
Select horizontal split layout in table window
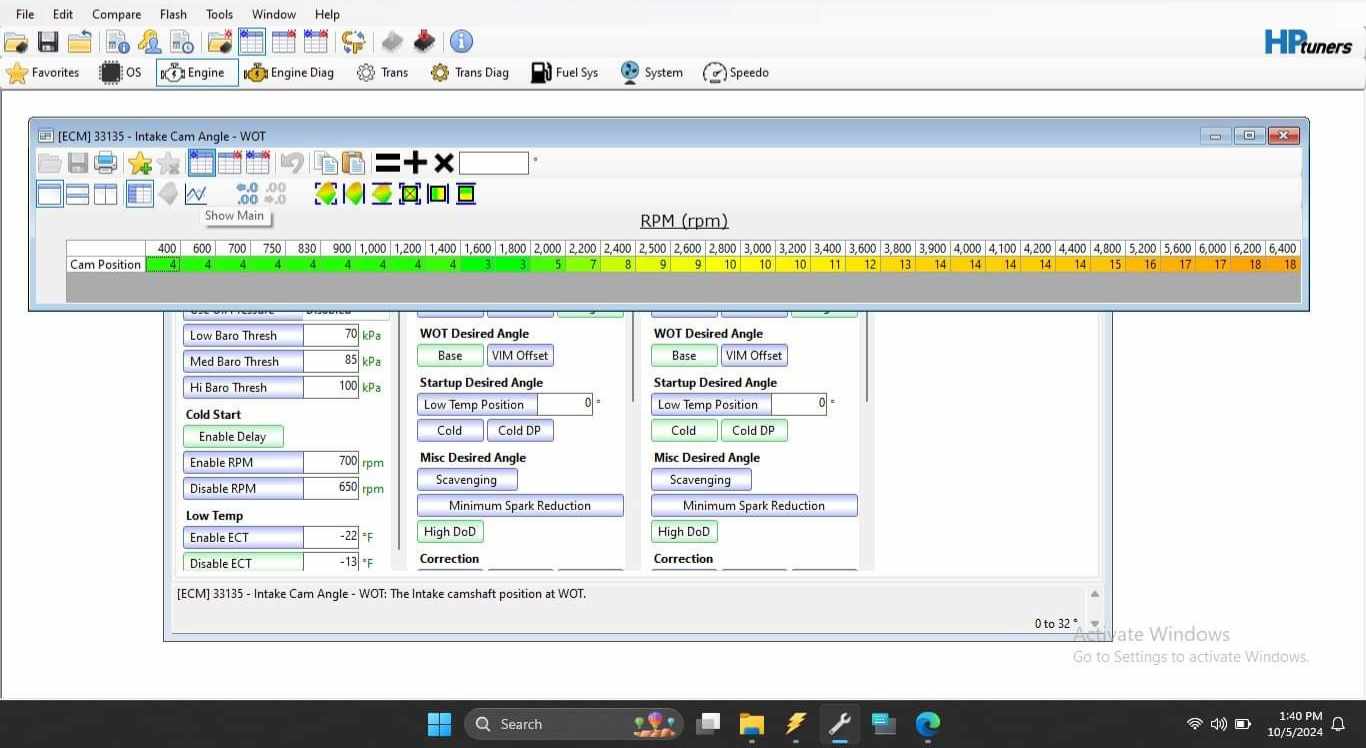(x=78, y=194)
